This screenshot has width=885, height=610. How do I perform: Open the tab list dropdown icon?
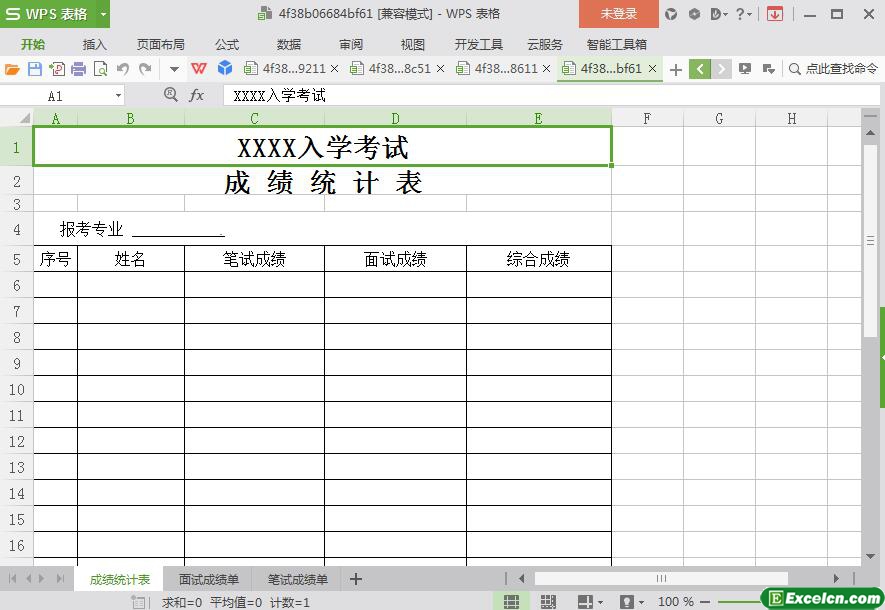click(x=768, y=69)
